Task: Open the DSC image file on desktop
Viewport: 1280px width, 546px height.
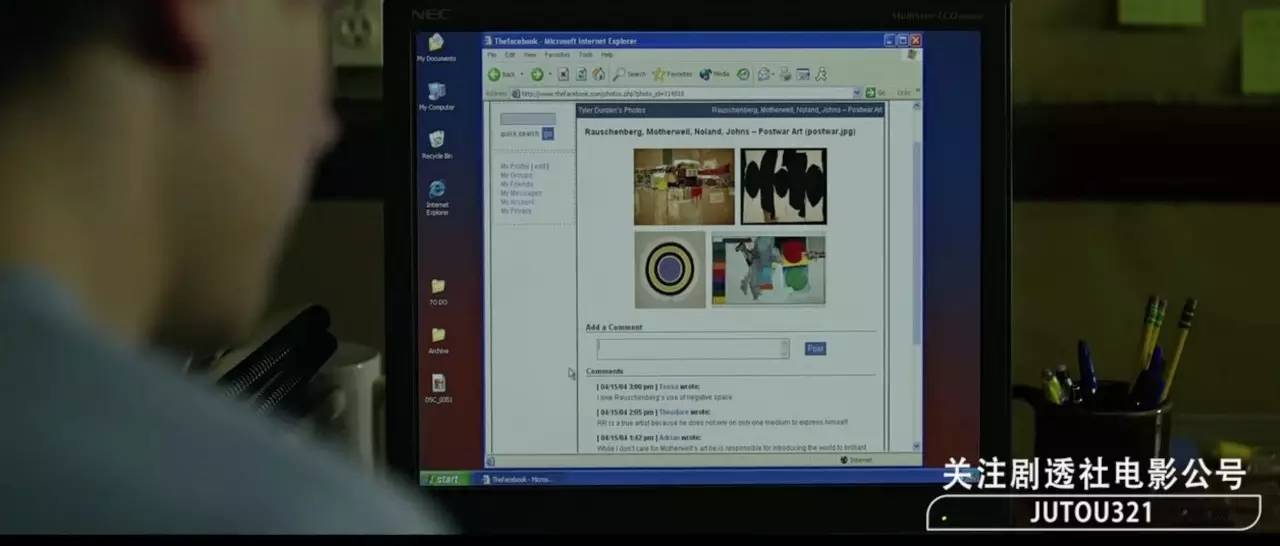Action: pos(438,388)
